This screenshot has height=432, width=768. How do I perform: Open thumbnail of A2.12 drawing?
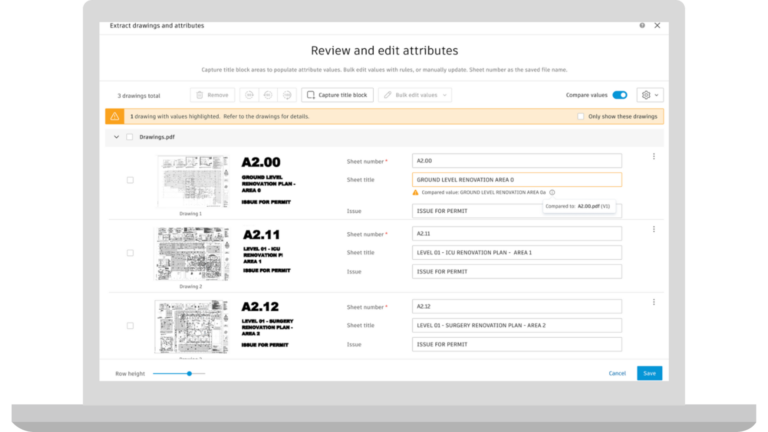point(192,327)
